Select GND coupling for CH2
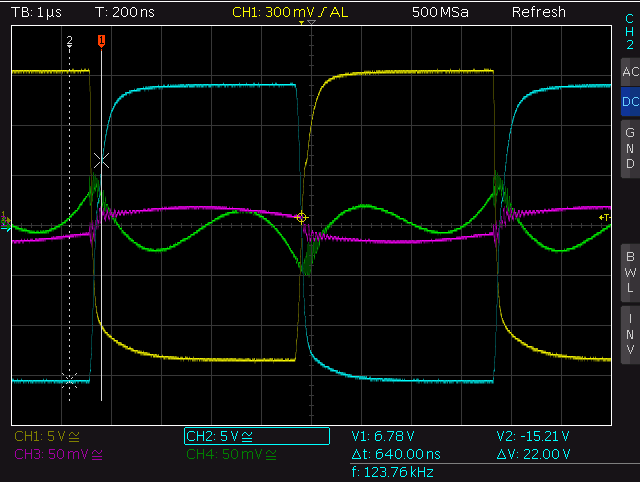This screenshot has width=640, height=482. click(630, 148)
